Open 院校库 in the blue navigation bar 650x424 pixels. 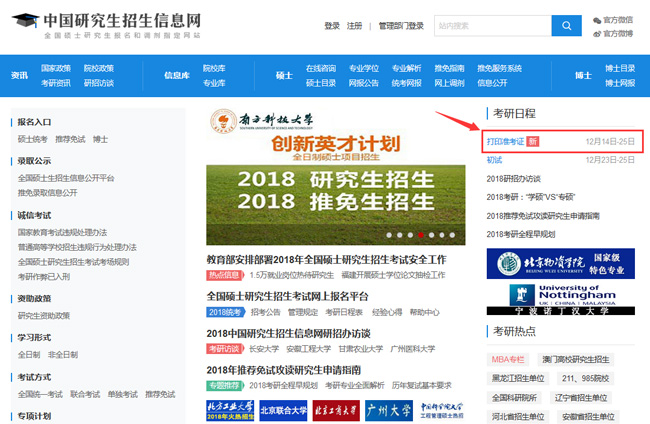coord(214,68)
